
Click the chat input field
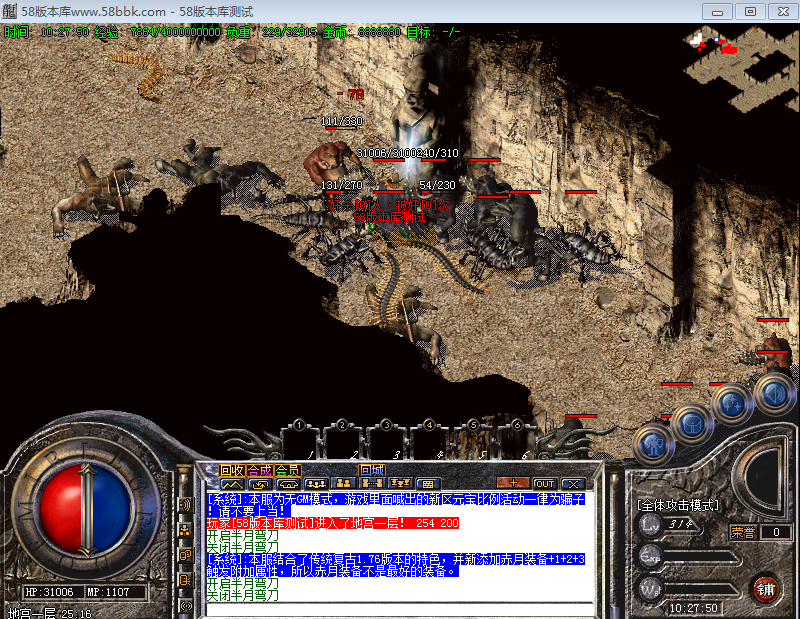click(400, 610)
